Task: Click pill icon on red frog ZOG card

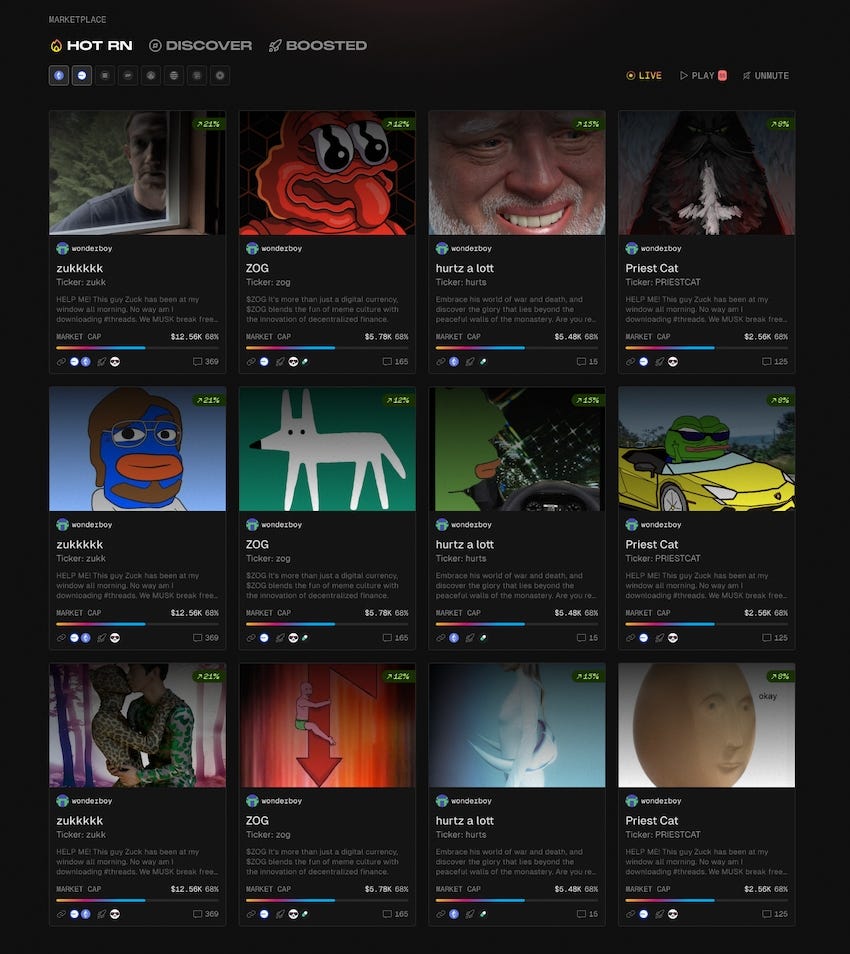Action: [x=305, y=361]
